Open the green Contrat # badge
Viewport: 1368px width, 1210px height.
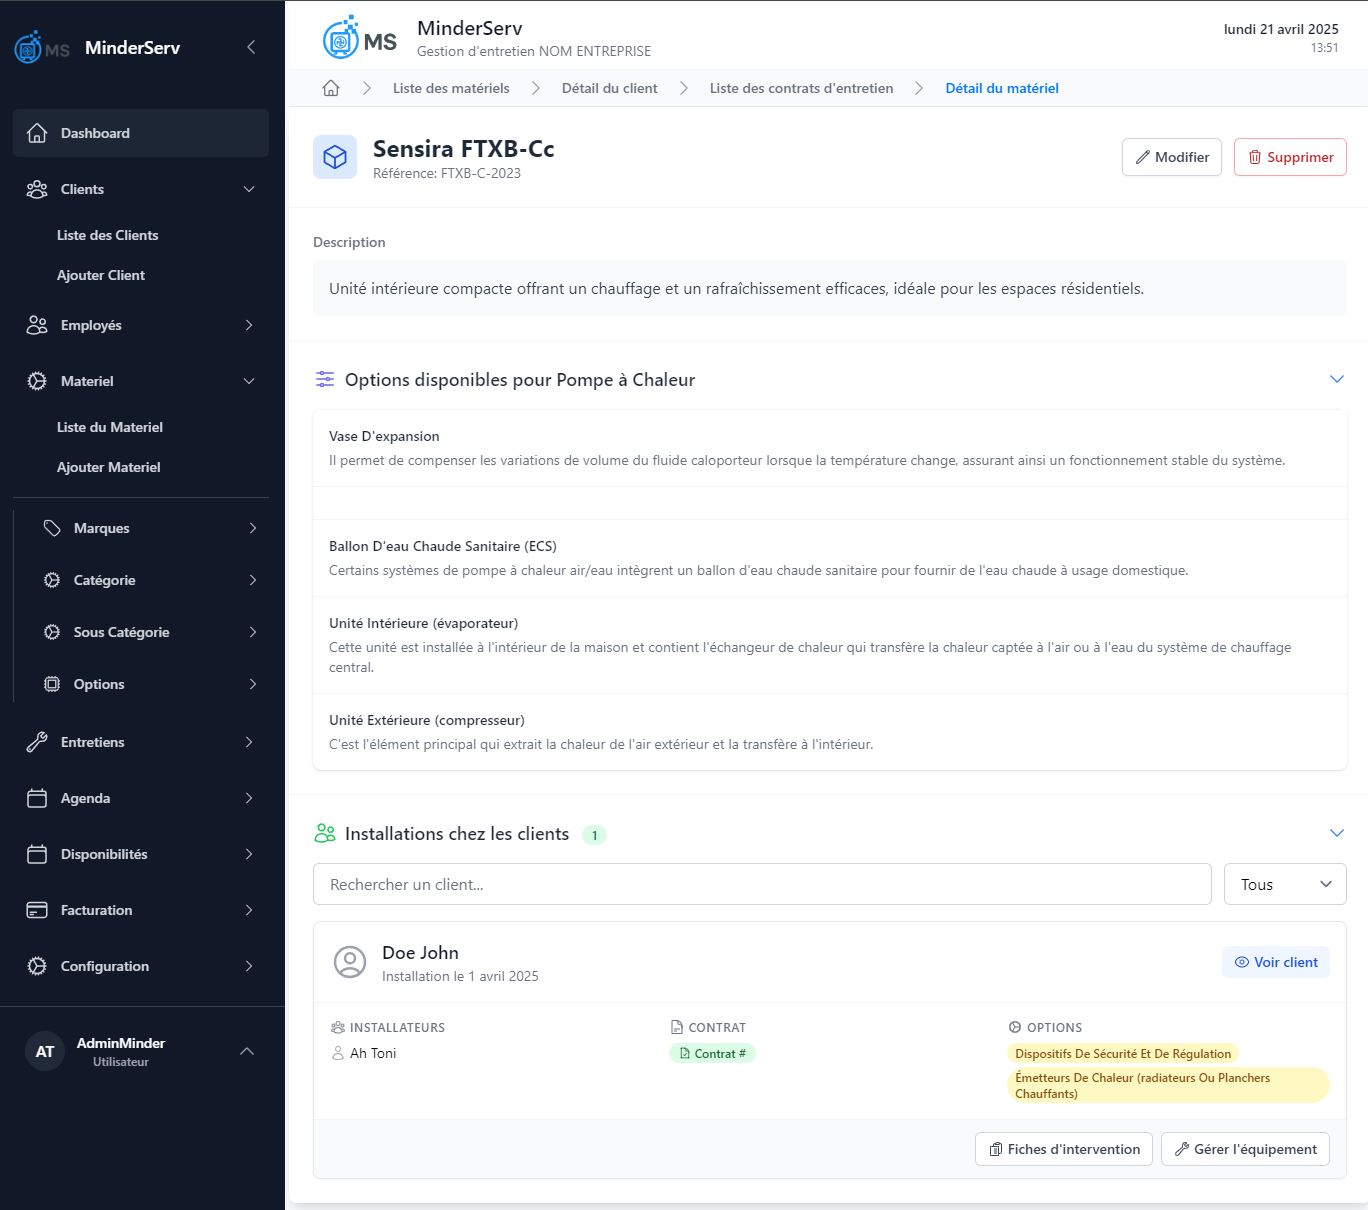point(712,1053)
